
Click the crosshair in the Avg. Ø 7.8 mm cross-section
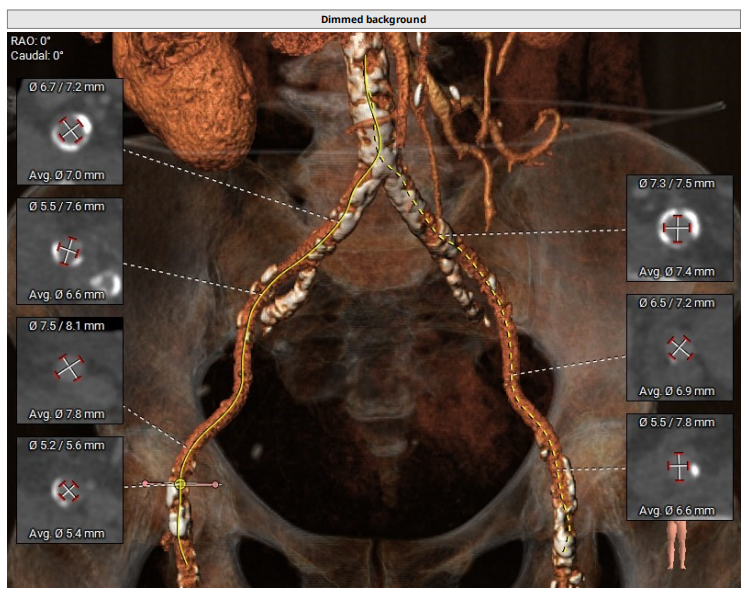pyautogui.click(x=69, y=368)
